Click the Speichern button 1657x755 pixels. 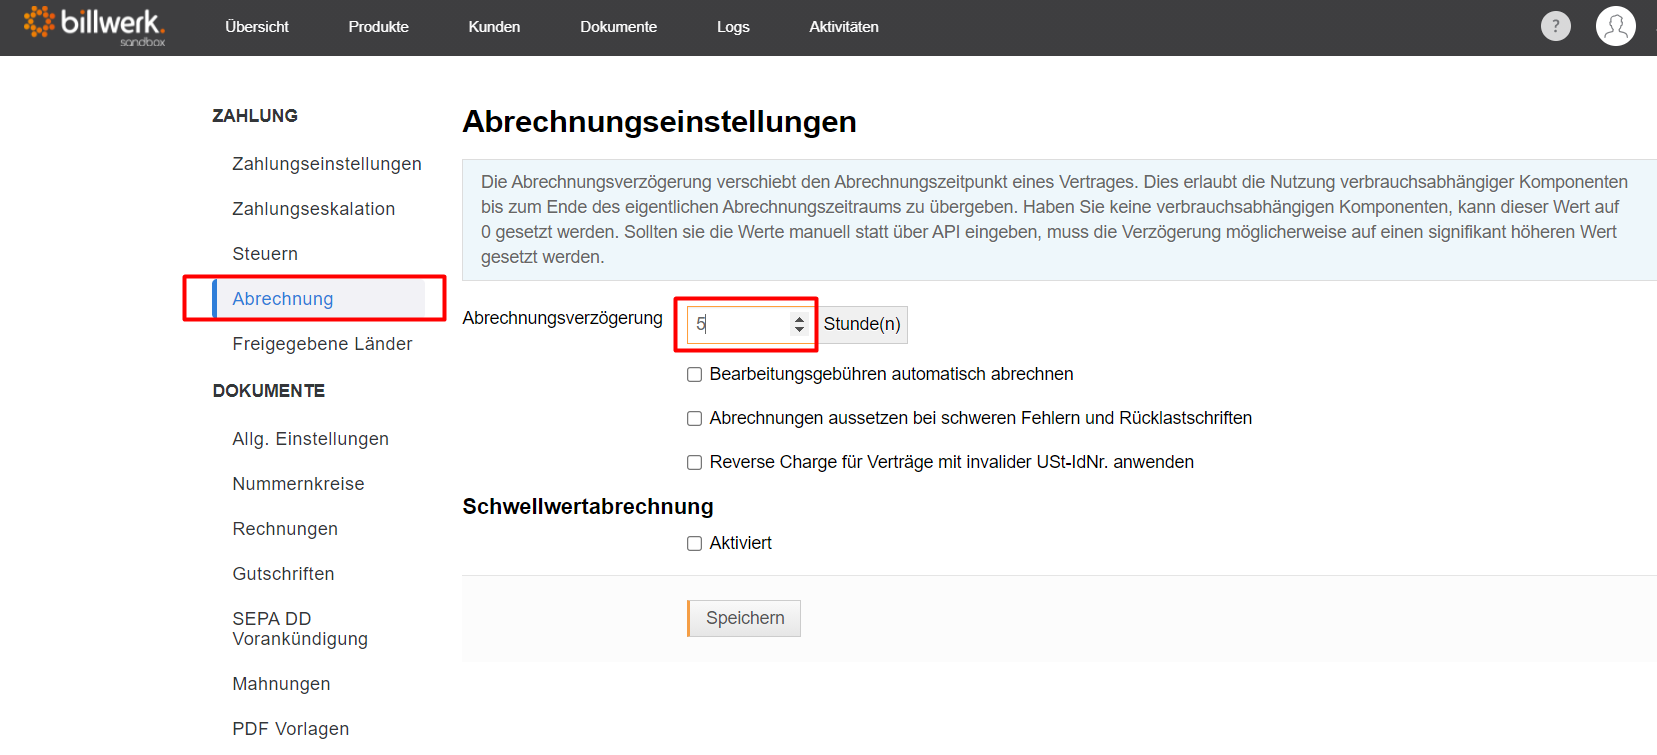click(x=744, y=618)
